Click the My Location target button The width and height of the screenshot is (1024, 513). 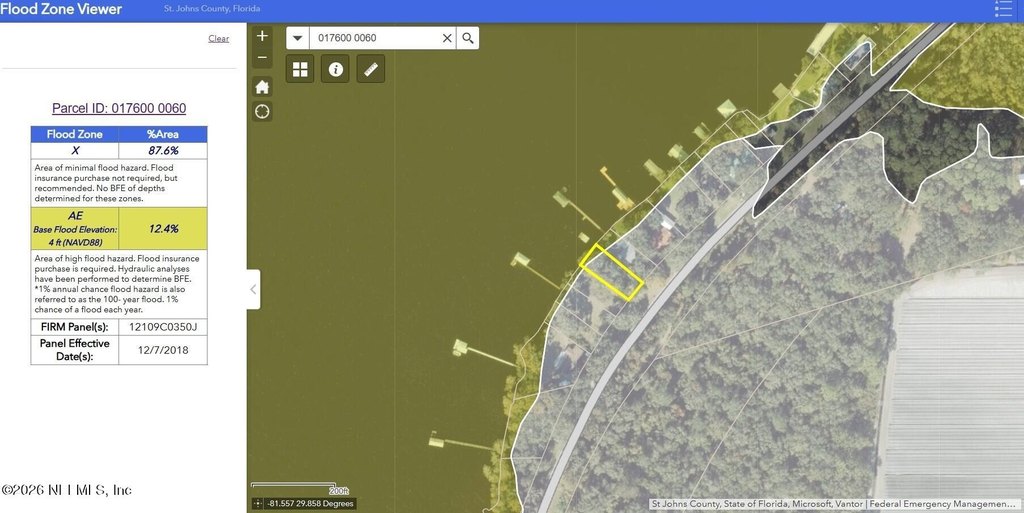[x=262, y=111]
